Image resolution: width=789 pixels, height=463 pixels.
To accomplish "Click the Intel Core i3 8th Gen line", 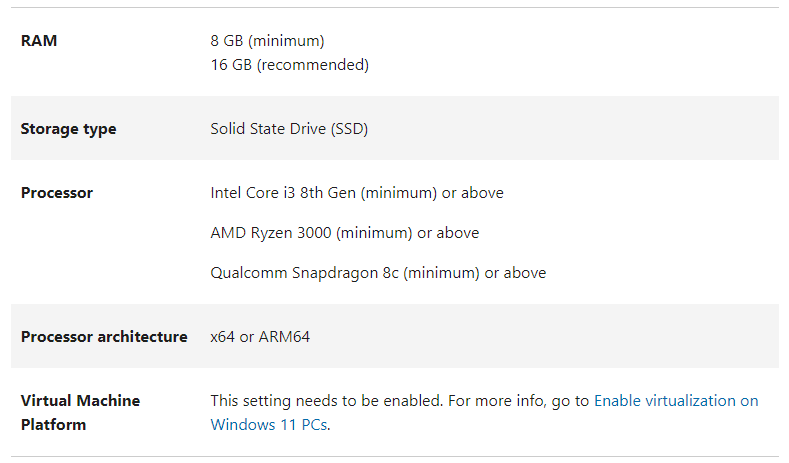I will (x=357, y=193).
